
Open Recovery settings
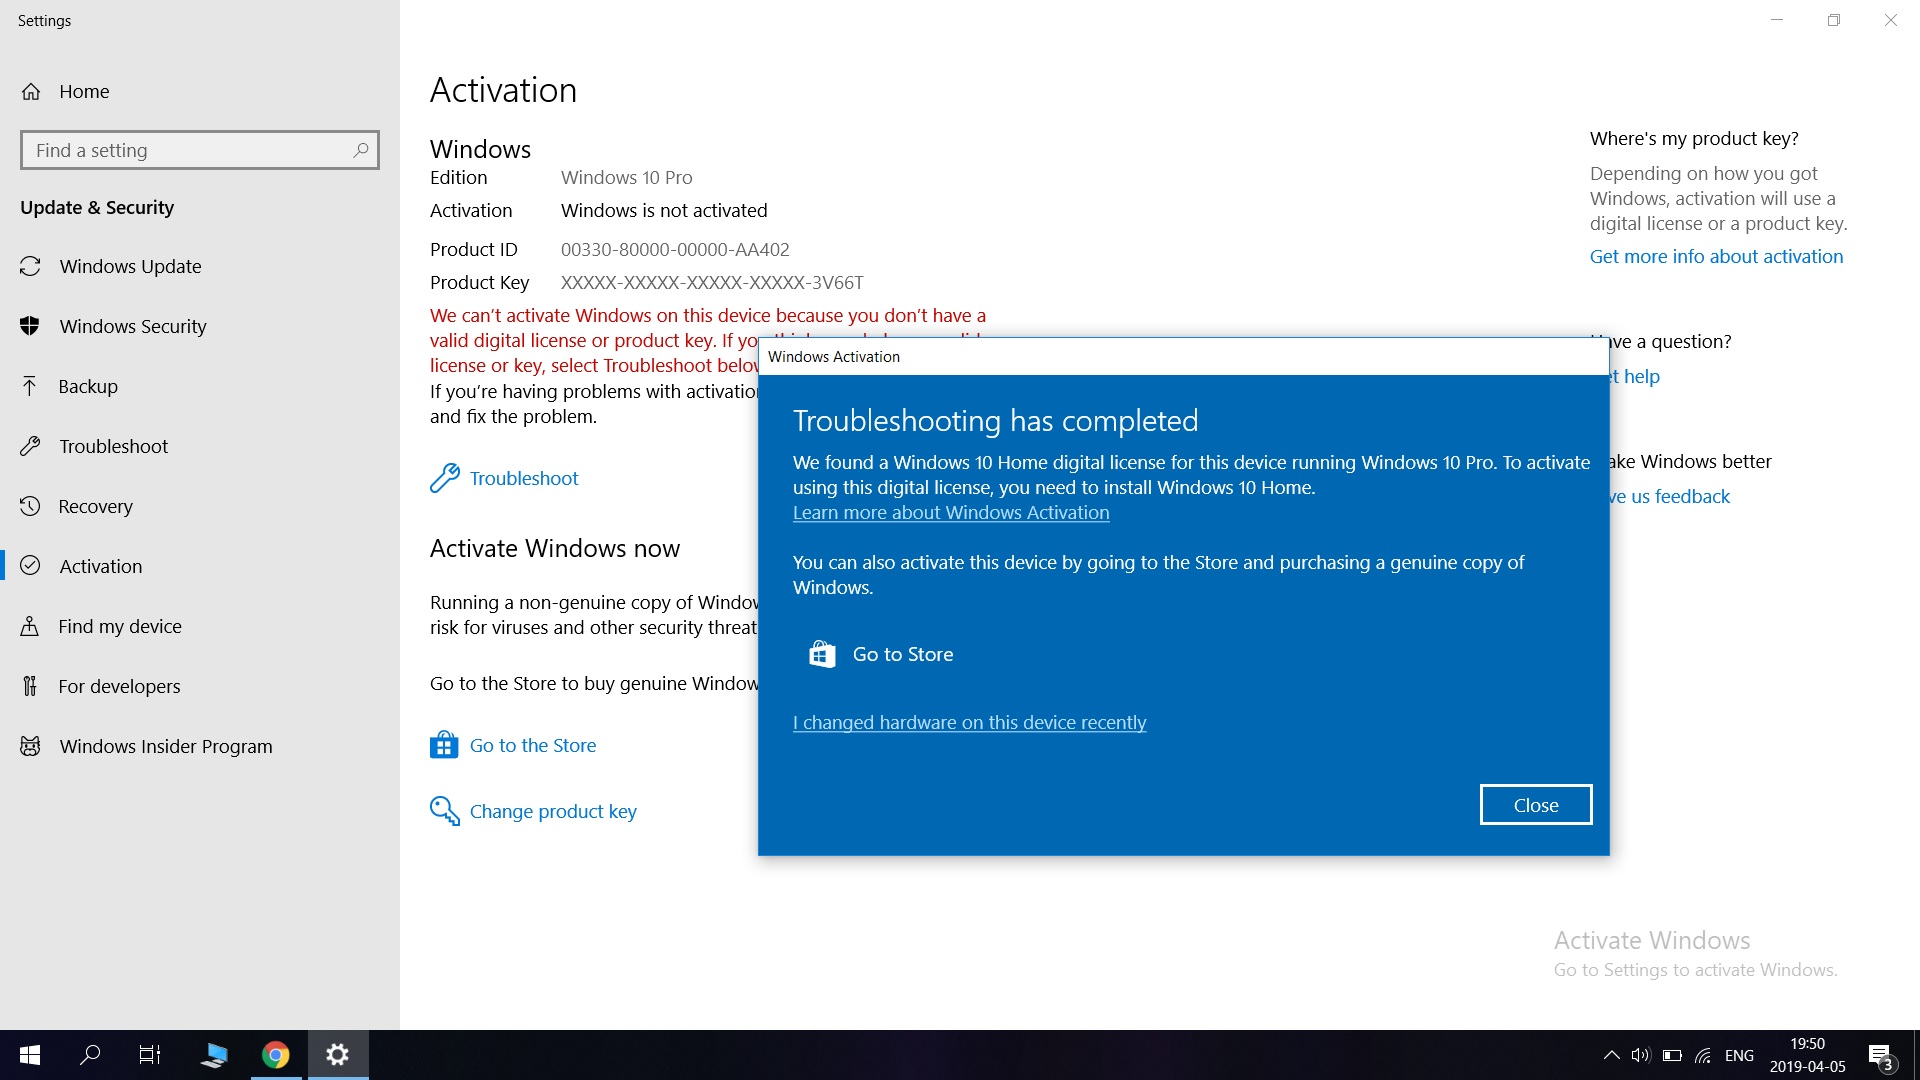click(x=97, y=506)
